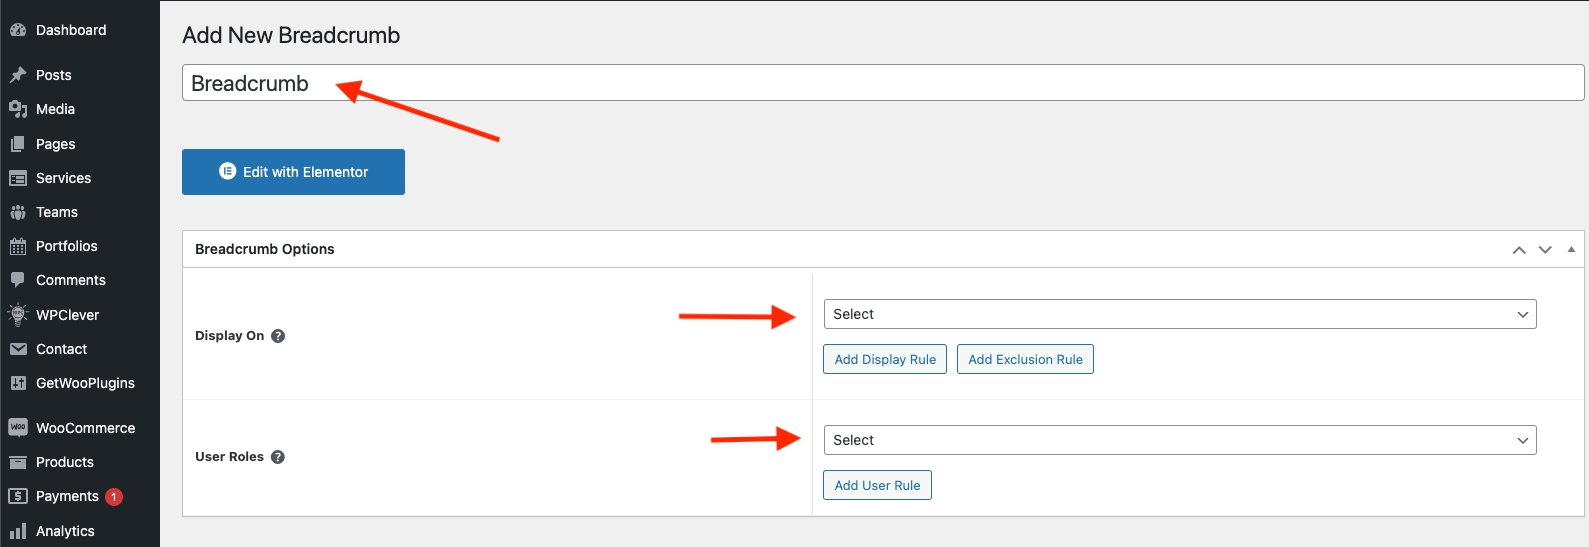Open the Display On select dropdown
1589x547 pixels.
tap(1179, 314)
